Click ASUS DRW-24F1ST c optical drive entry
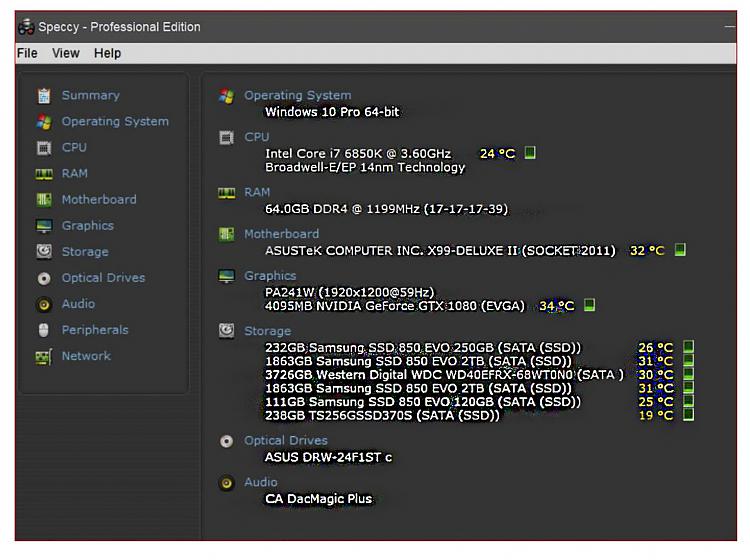The height and width of the screenshot is (560, 750). click(329, 457)
